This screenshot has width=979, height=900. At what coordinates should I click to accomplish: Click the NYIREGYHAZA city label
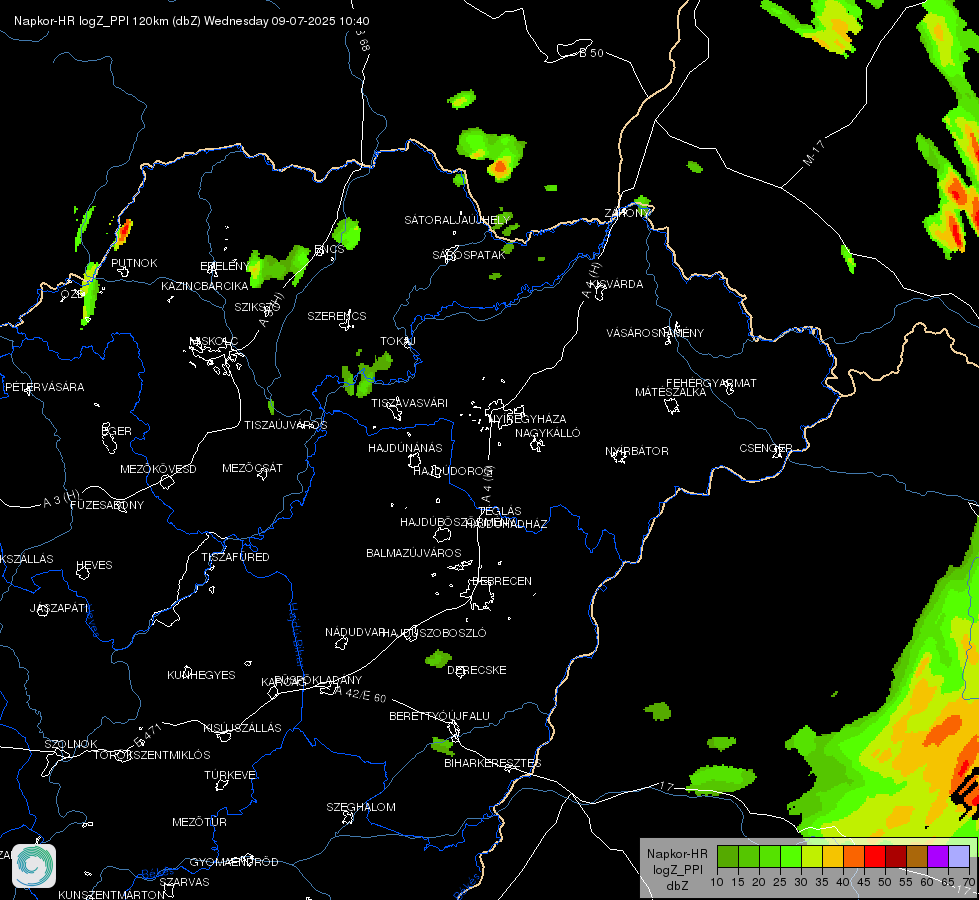point(528,419)
